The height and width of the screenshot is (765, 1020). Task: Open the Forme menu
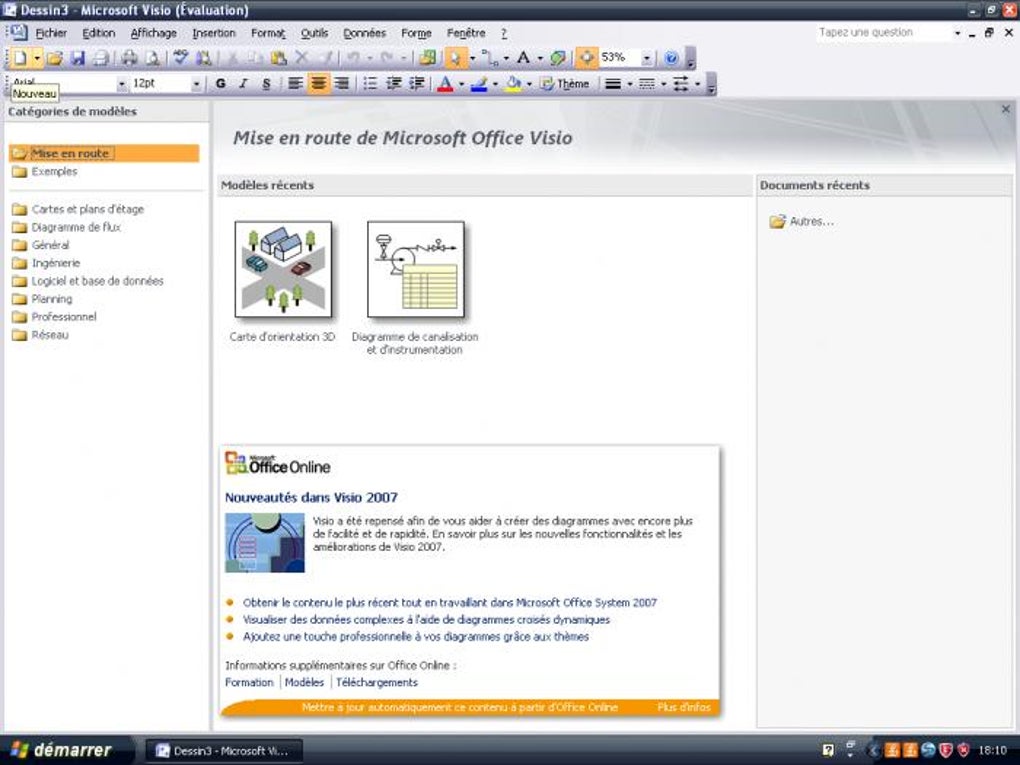(x=416, y=33)
